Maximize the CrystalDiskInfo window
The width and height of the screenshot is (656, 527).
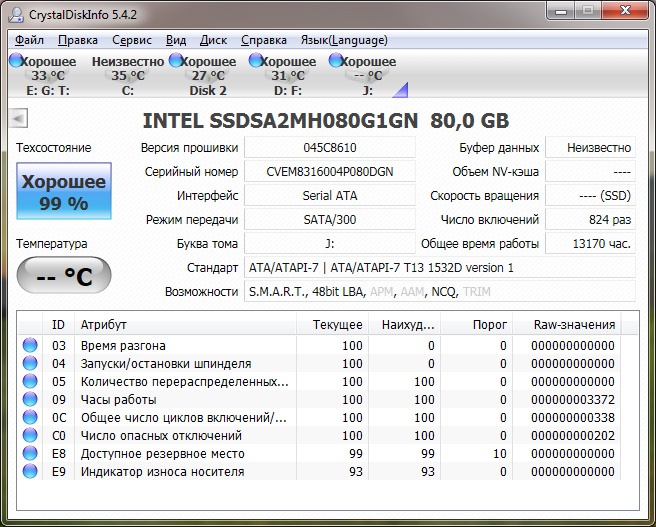tap(588, 10)
